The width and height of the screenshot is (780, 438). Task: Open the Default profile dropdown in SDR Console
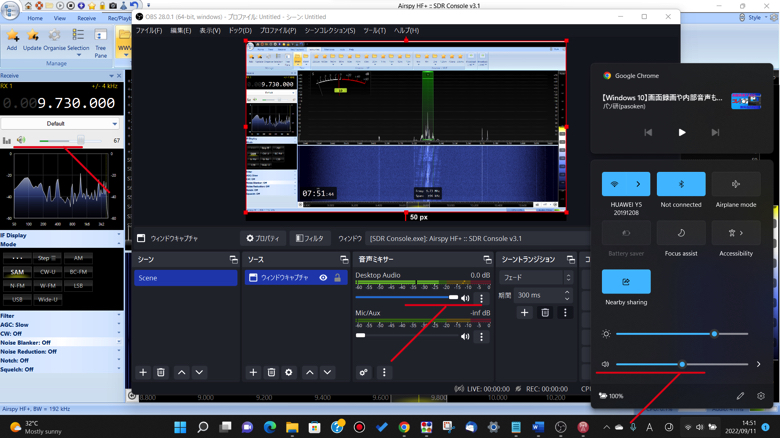pyautogui.click(x=60, y=123)
